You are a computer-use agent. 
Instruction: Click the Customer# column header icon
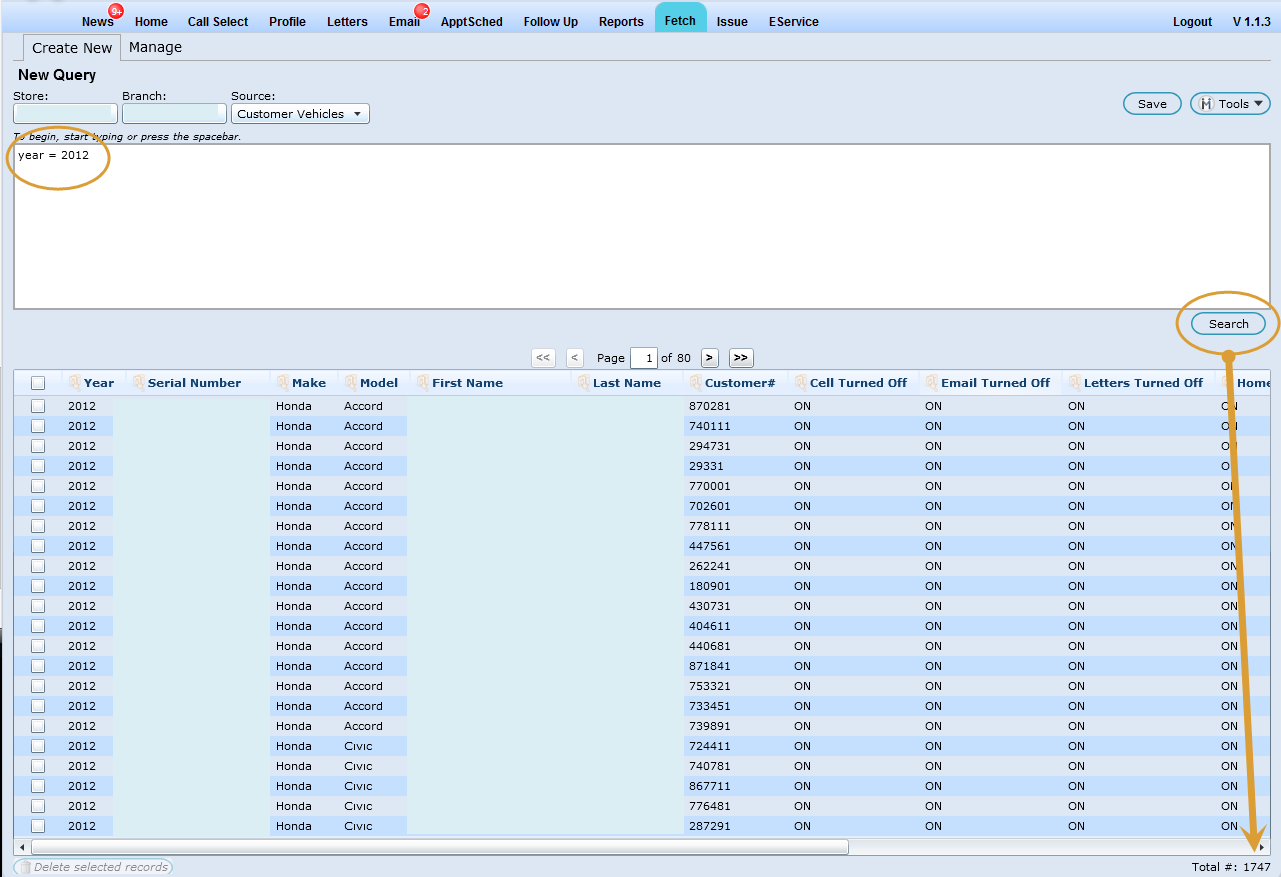point(695,382)
